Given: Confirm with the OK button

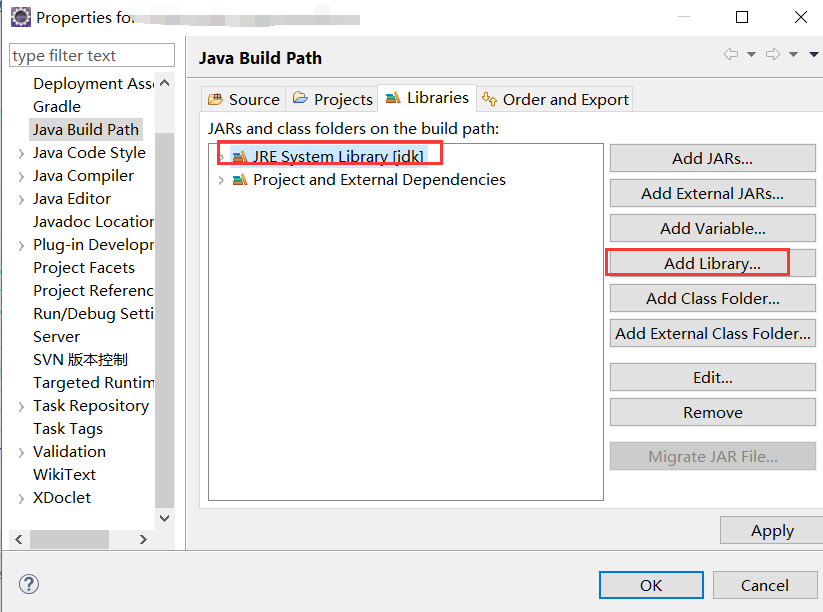Looking at the screenshot, I should click(x=651, y=585).
